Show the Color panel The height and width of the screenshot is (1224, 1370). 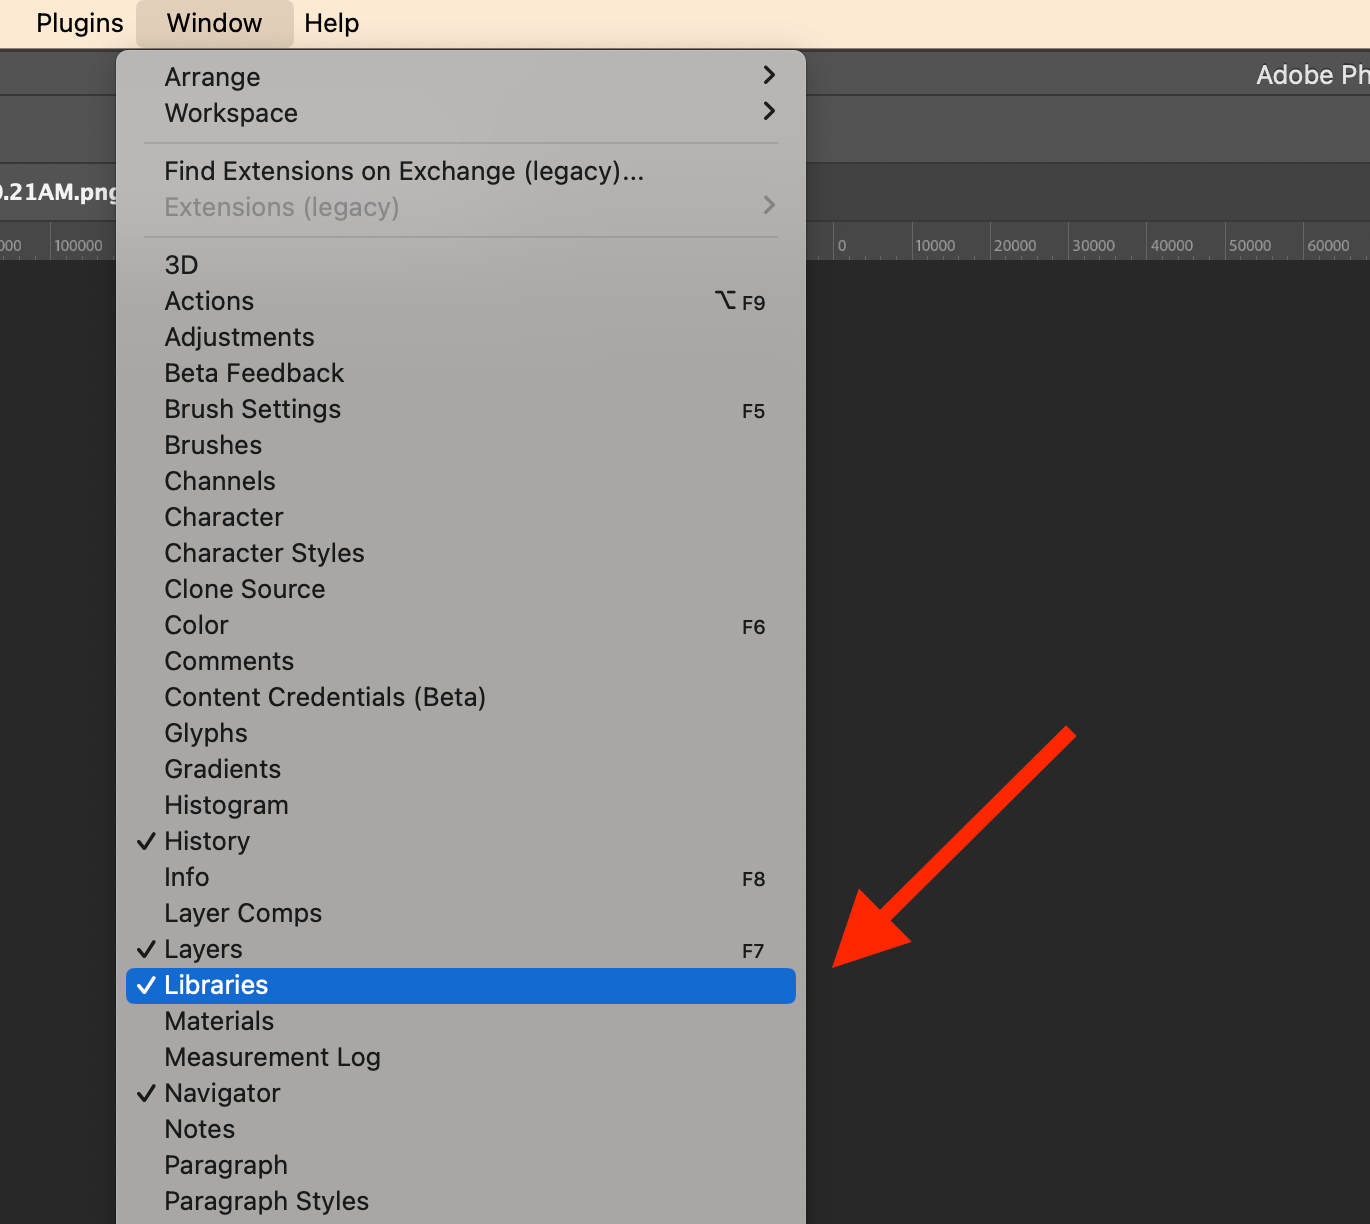click(461, 625)
